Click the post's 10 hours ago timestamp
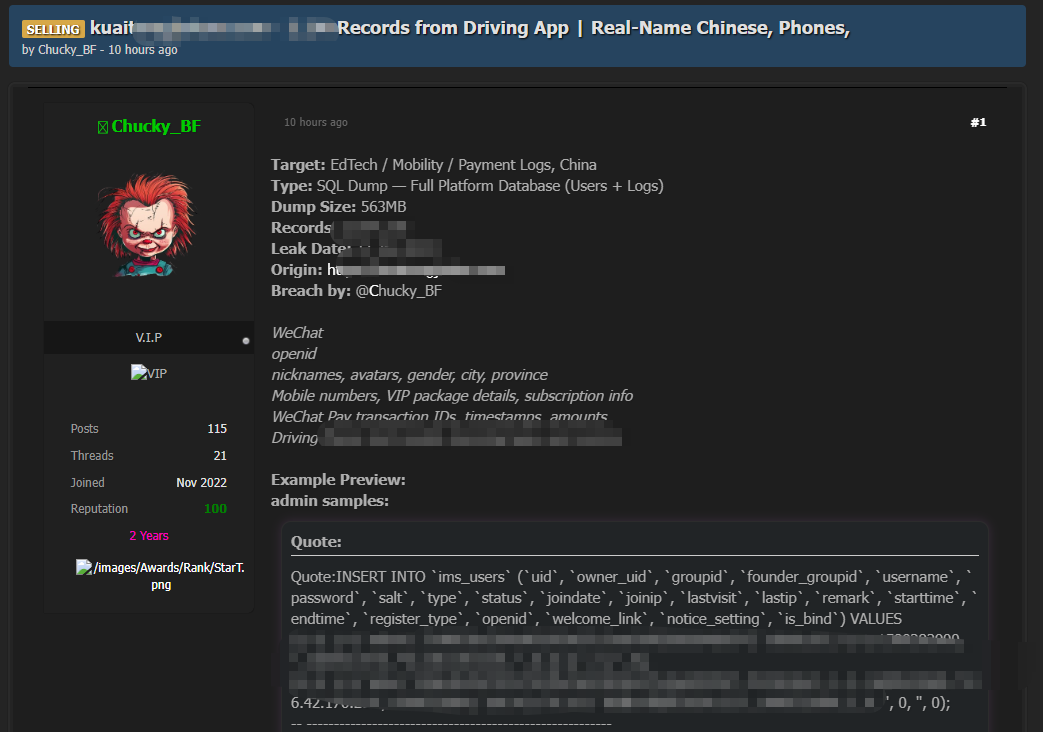This screenshot has width=1043, height=732. [x=316, y=123]
